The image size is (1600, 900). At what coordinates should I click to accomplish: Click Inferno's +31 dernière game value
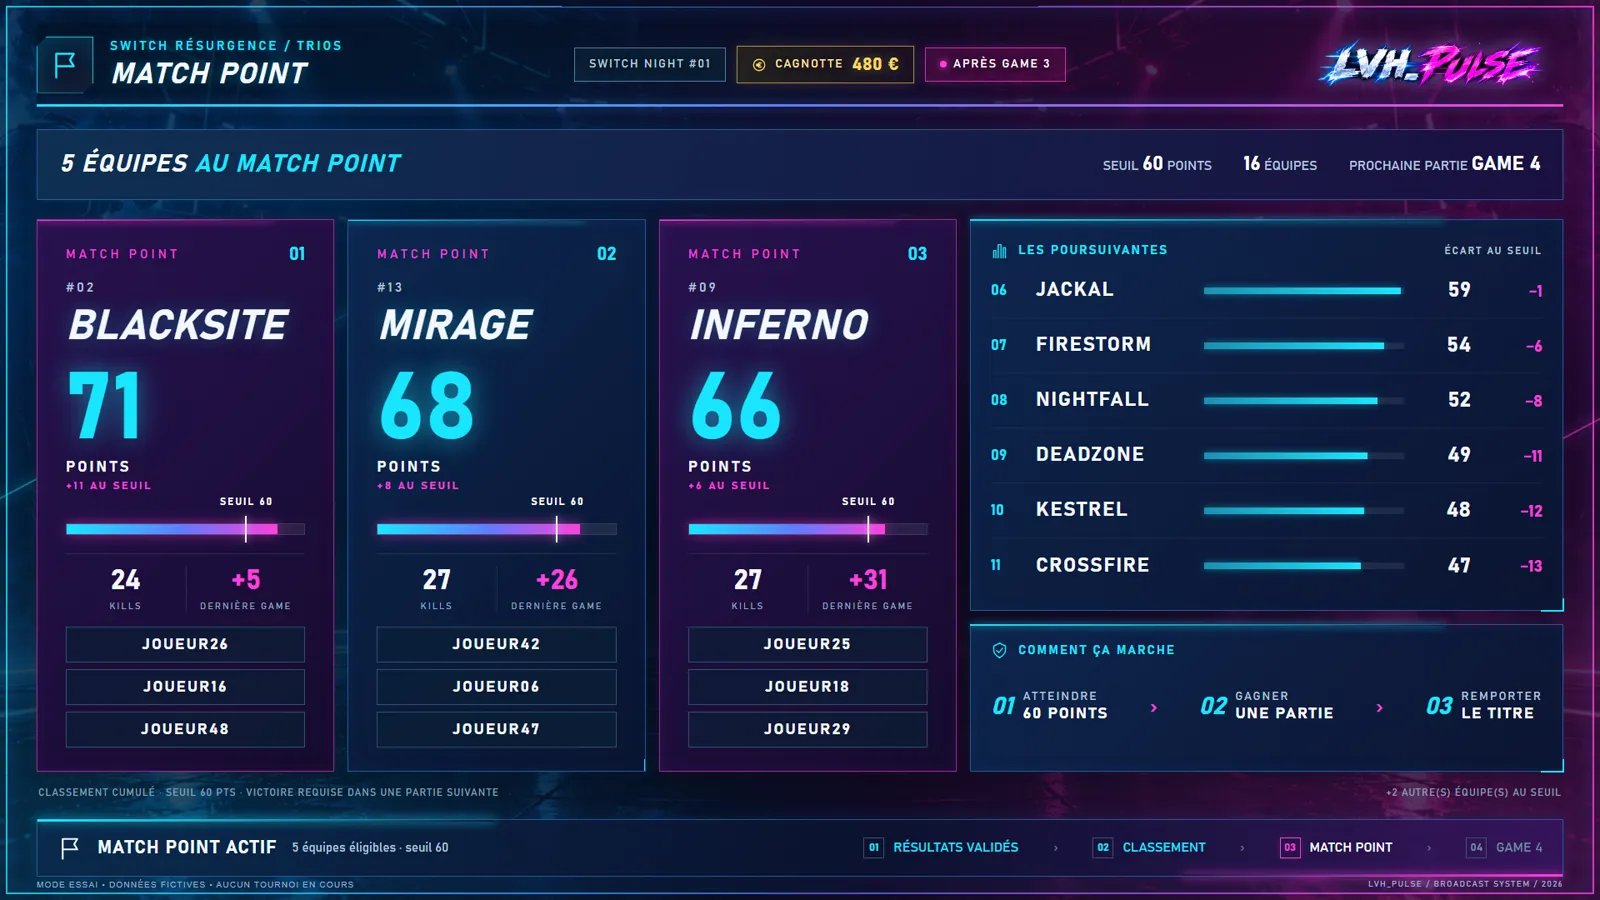868,580
